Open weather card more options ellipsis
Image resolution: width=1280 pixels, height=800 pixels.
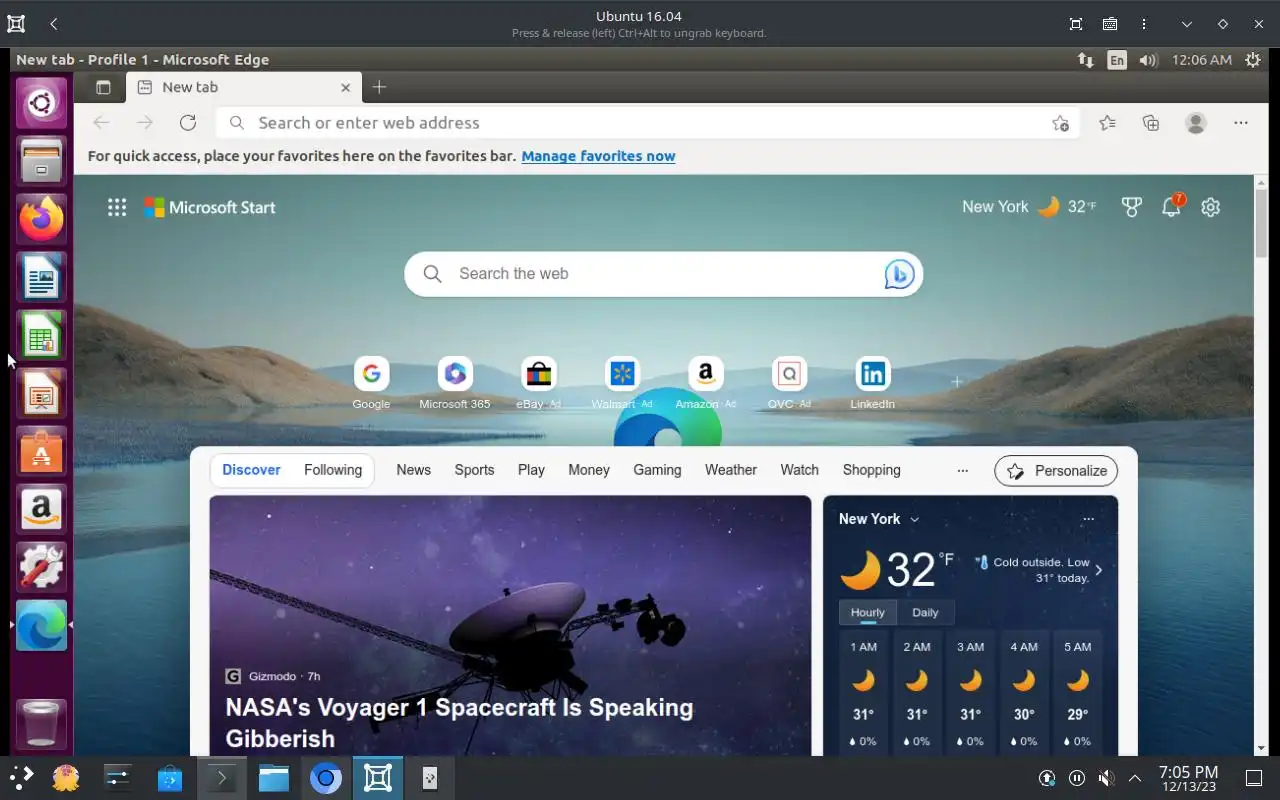pyautogui.click(x=1088, y=519)
